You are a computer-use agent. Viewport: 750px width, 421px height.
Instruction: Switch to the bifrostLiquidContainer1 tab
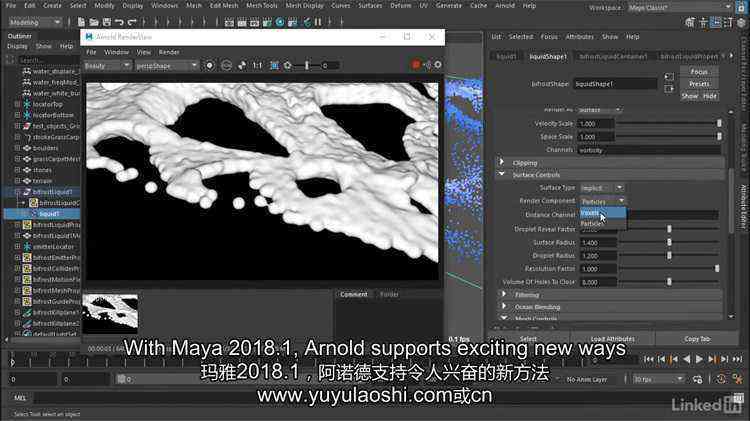613,56
